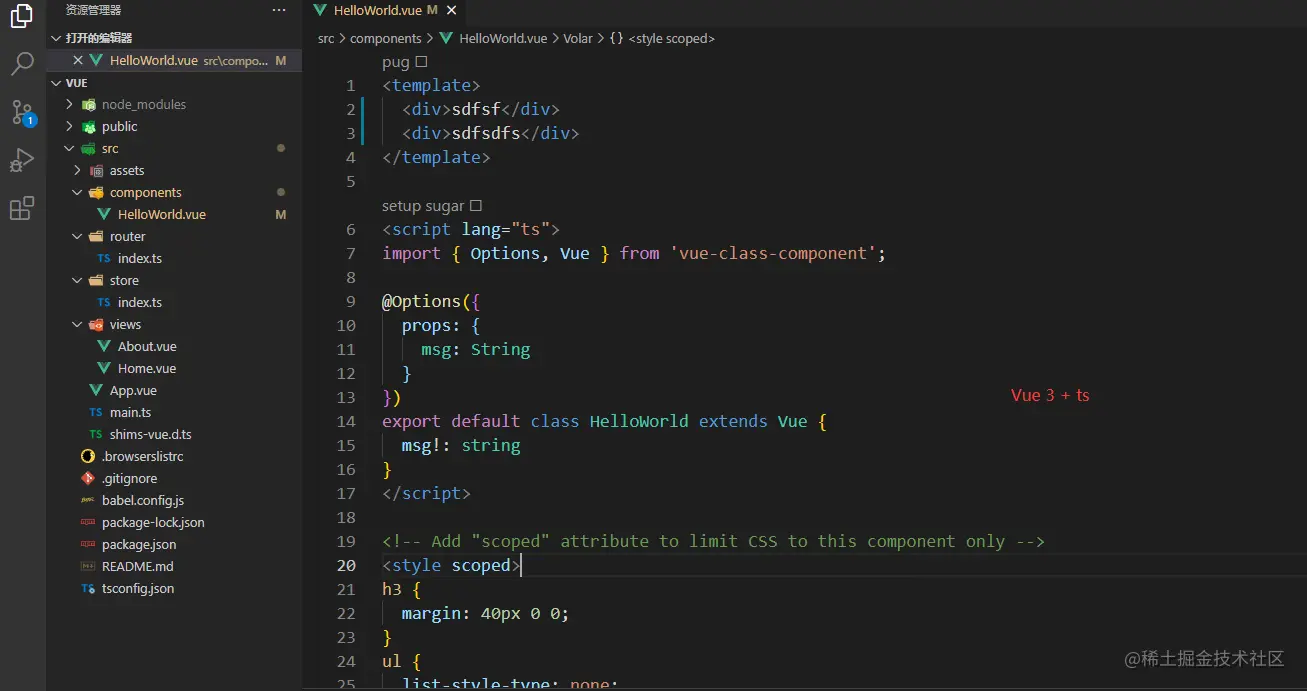This screenshot has height=691, width=1307.
Task: Open the Run and Debug icon
Action: point(22,160)
